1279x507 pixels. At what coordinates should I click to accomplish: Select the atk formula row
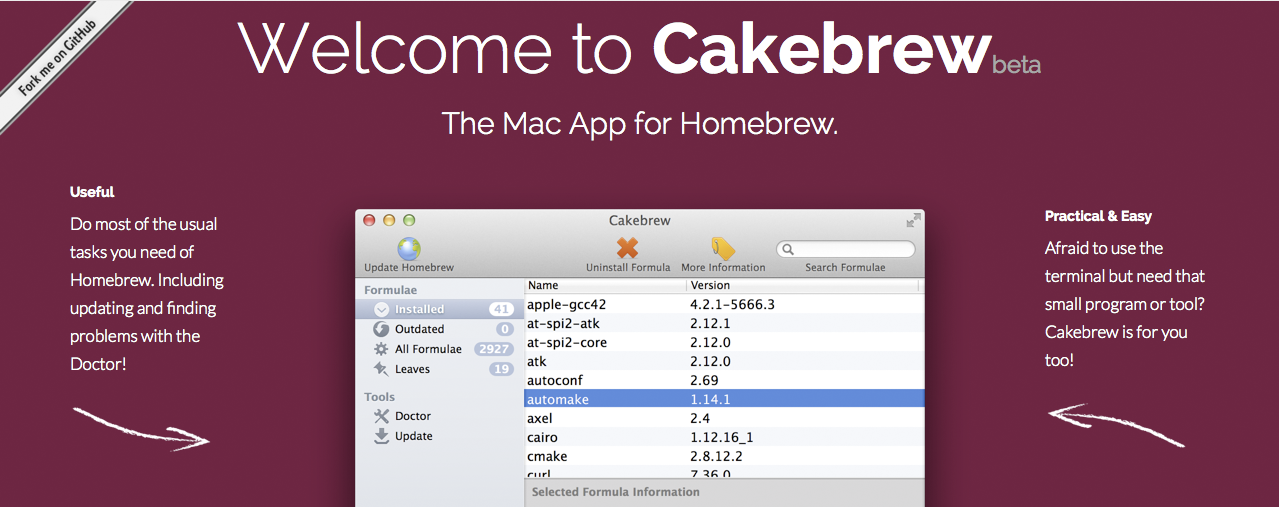(725, 361)
